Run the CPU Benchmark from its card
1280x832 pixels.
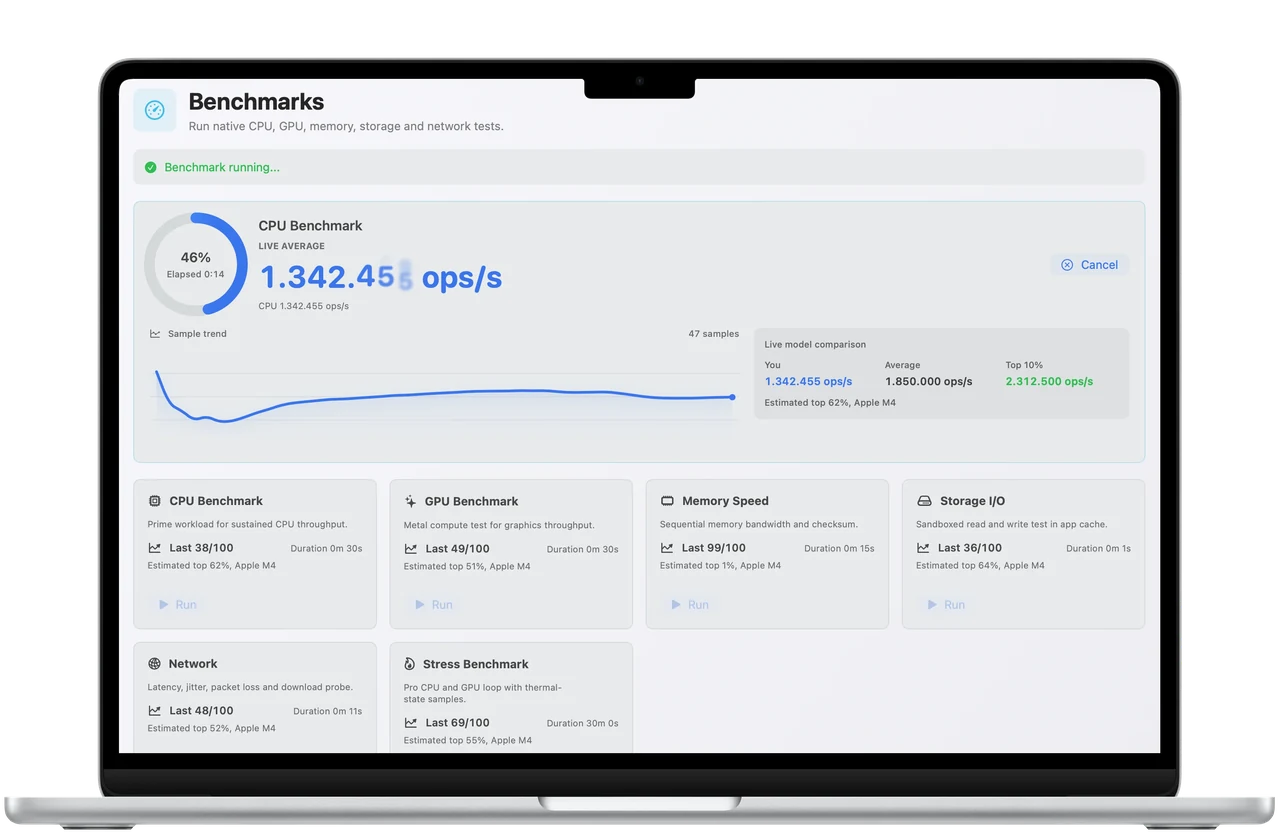coord(178,605)
